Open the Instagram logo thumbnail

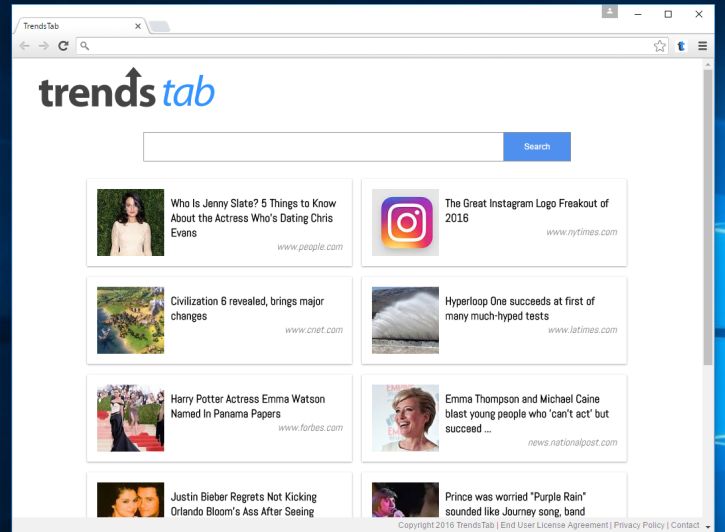[x=406, y=222]
